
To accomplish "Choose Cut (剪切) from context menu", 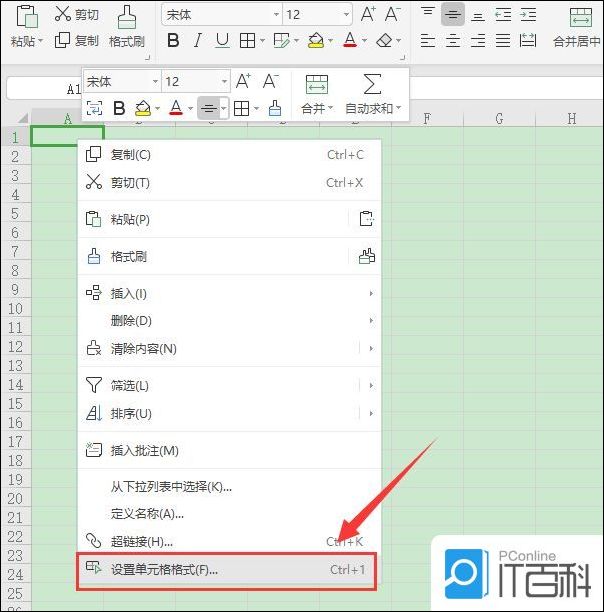I will coord(229,182).
